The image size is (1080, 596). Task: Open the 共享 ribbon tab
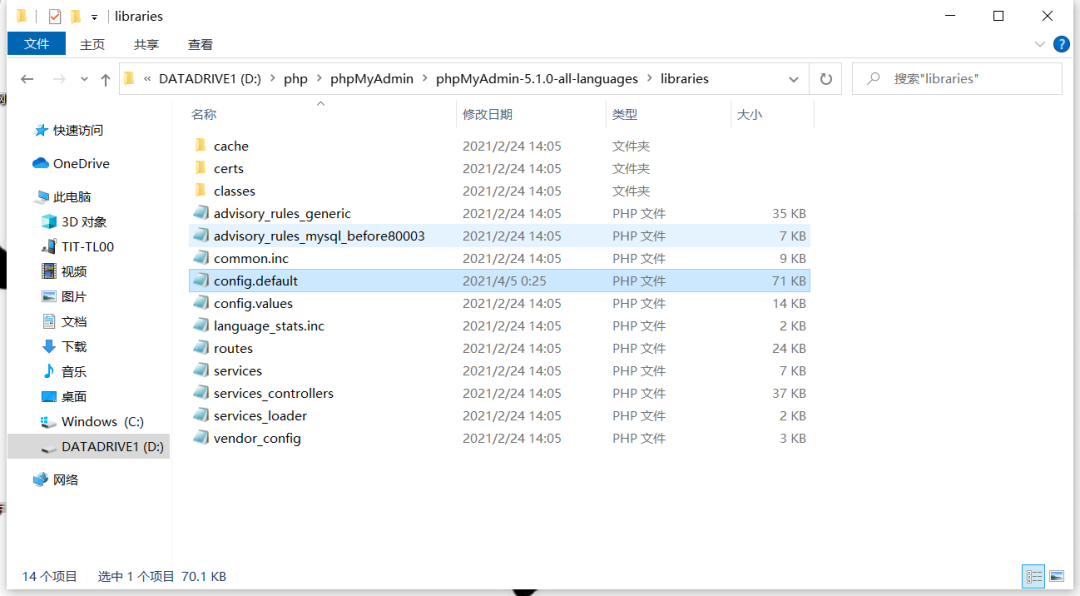point(146,45)
